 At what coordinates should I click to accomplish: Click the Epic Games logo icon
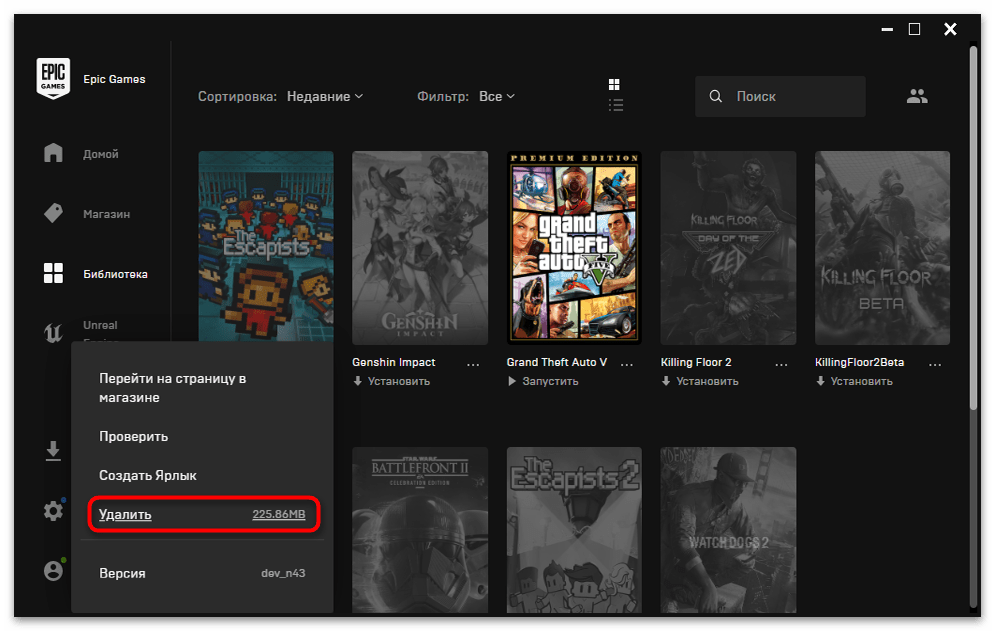tap(53, 79)
